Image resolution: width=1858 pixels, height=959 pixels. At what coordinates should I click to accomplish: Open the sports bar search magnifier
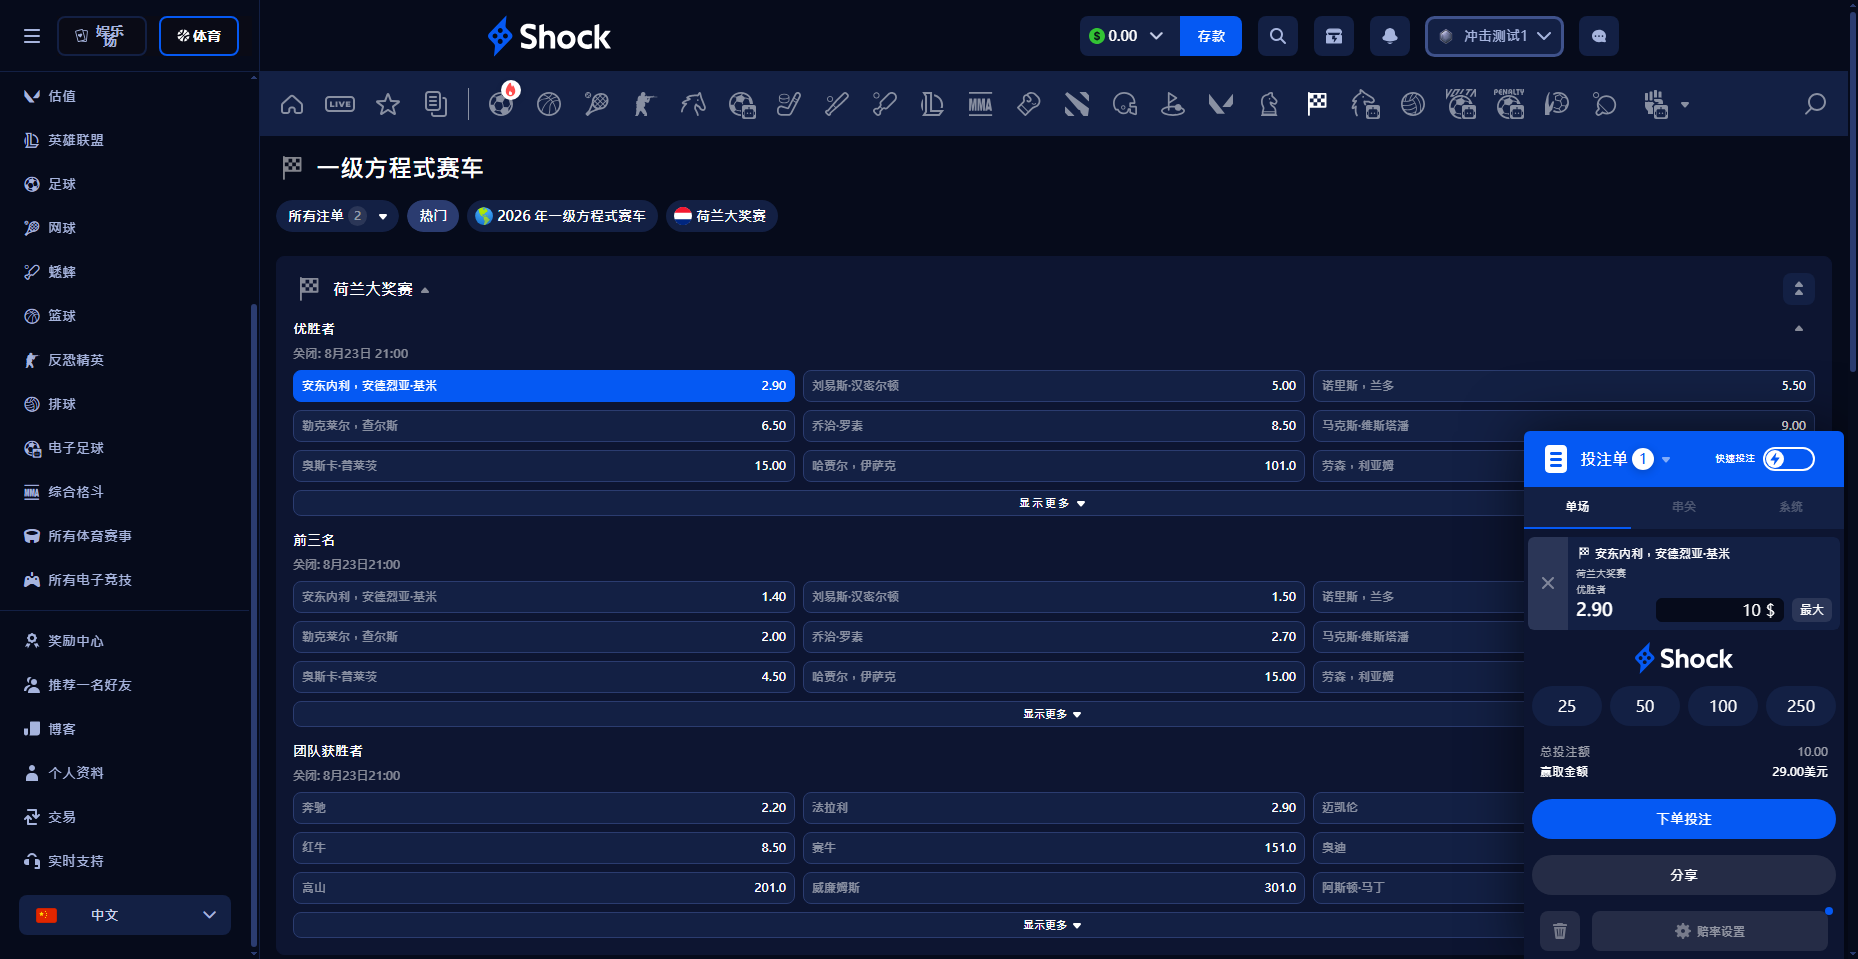1815,104
